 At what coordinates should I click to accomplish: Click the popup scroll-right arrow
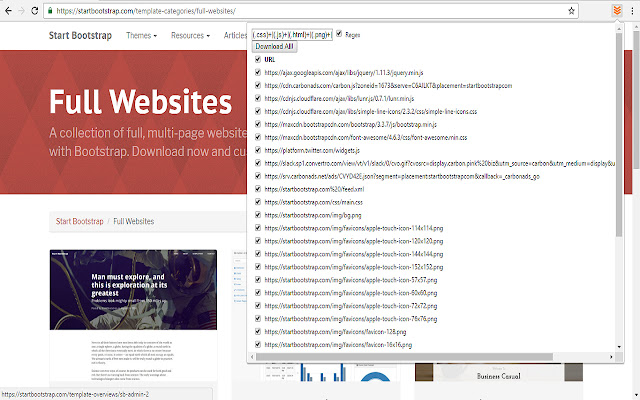pos(611,357)
